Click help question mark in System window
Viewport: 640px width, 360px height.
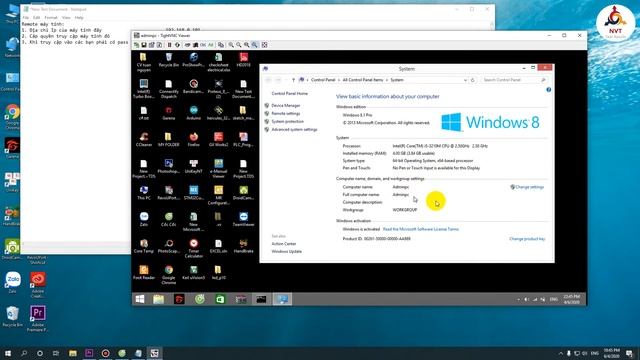point(548,90)
